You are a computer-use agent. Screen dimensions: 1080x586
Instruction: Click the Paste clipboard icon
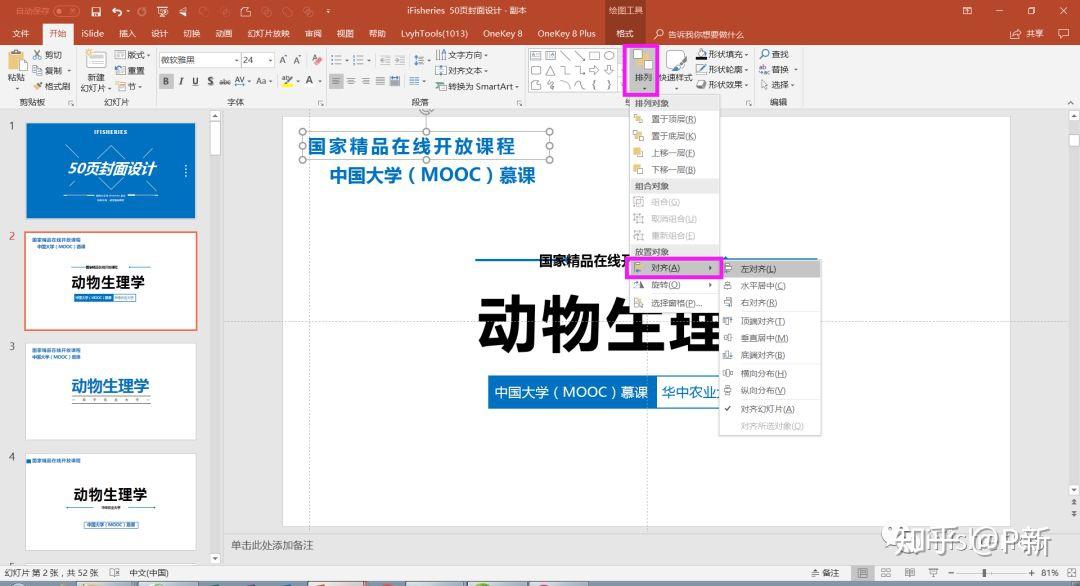pyautogui.click(x=17, y=63)
